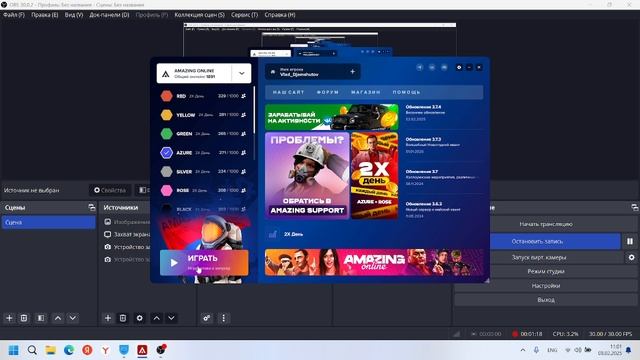Float the Controls dock panel

coord(634,207)
